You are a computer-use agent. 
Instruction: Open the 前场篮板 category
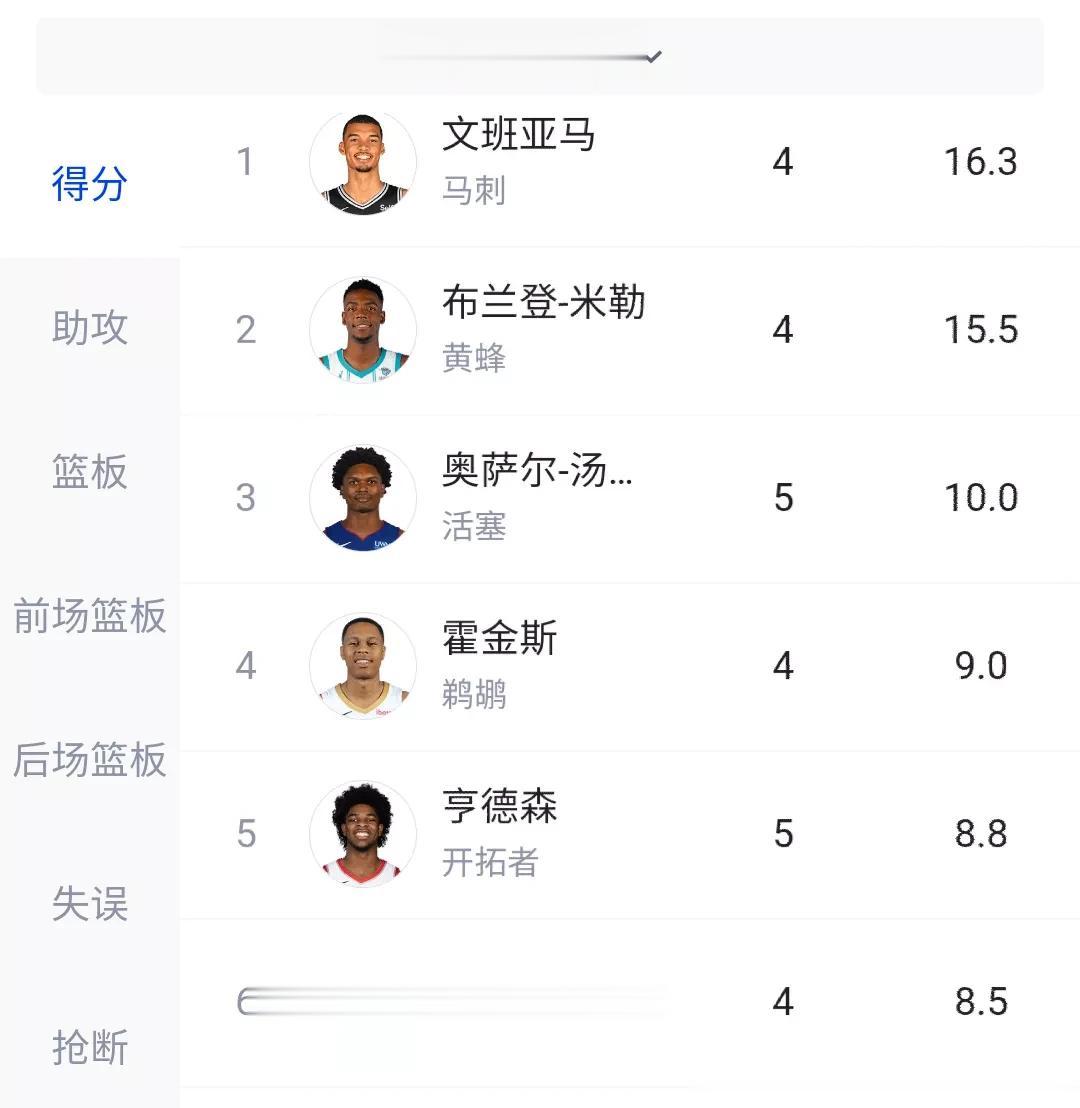point(90,615)
